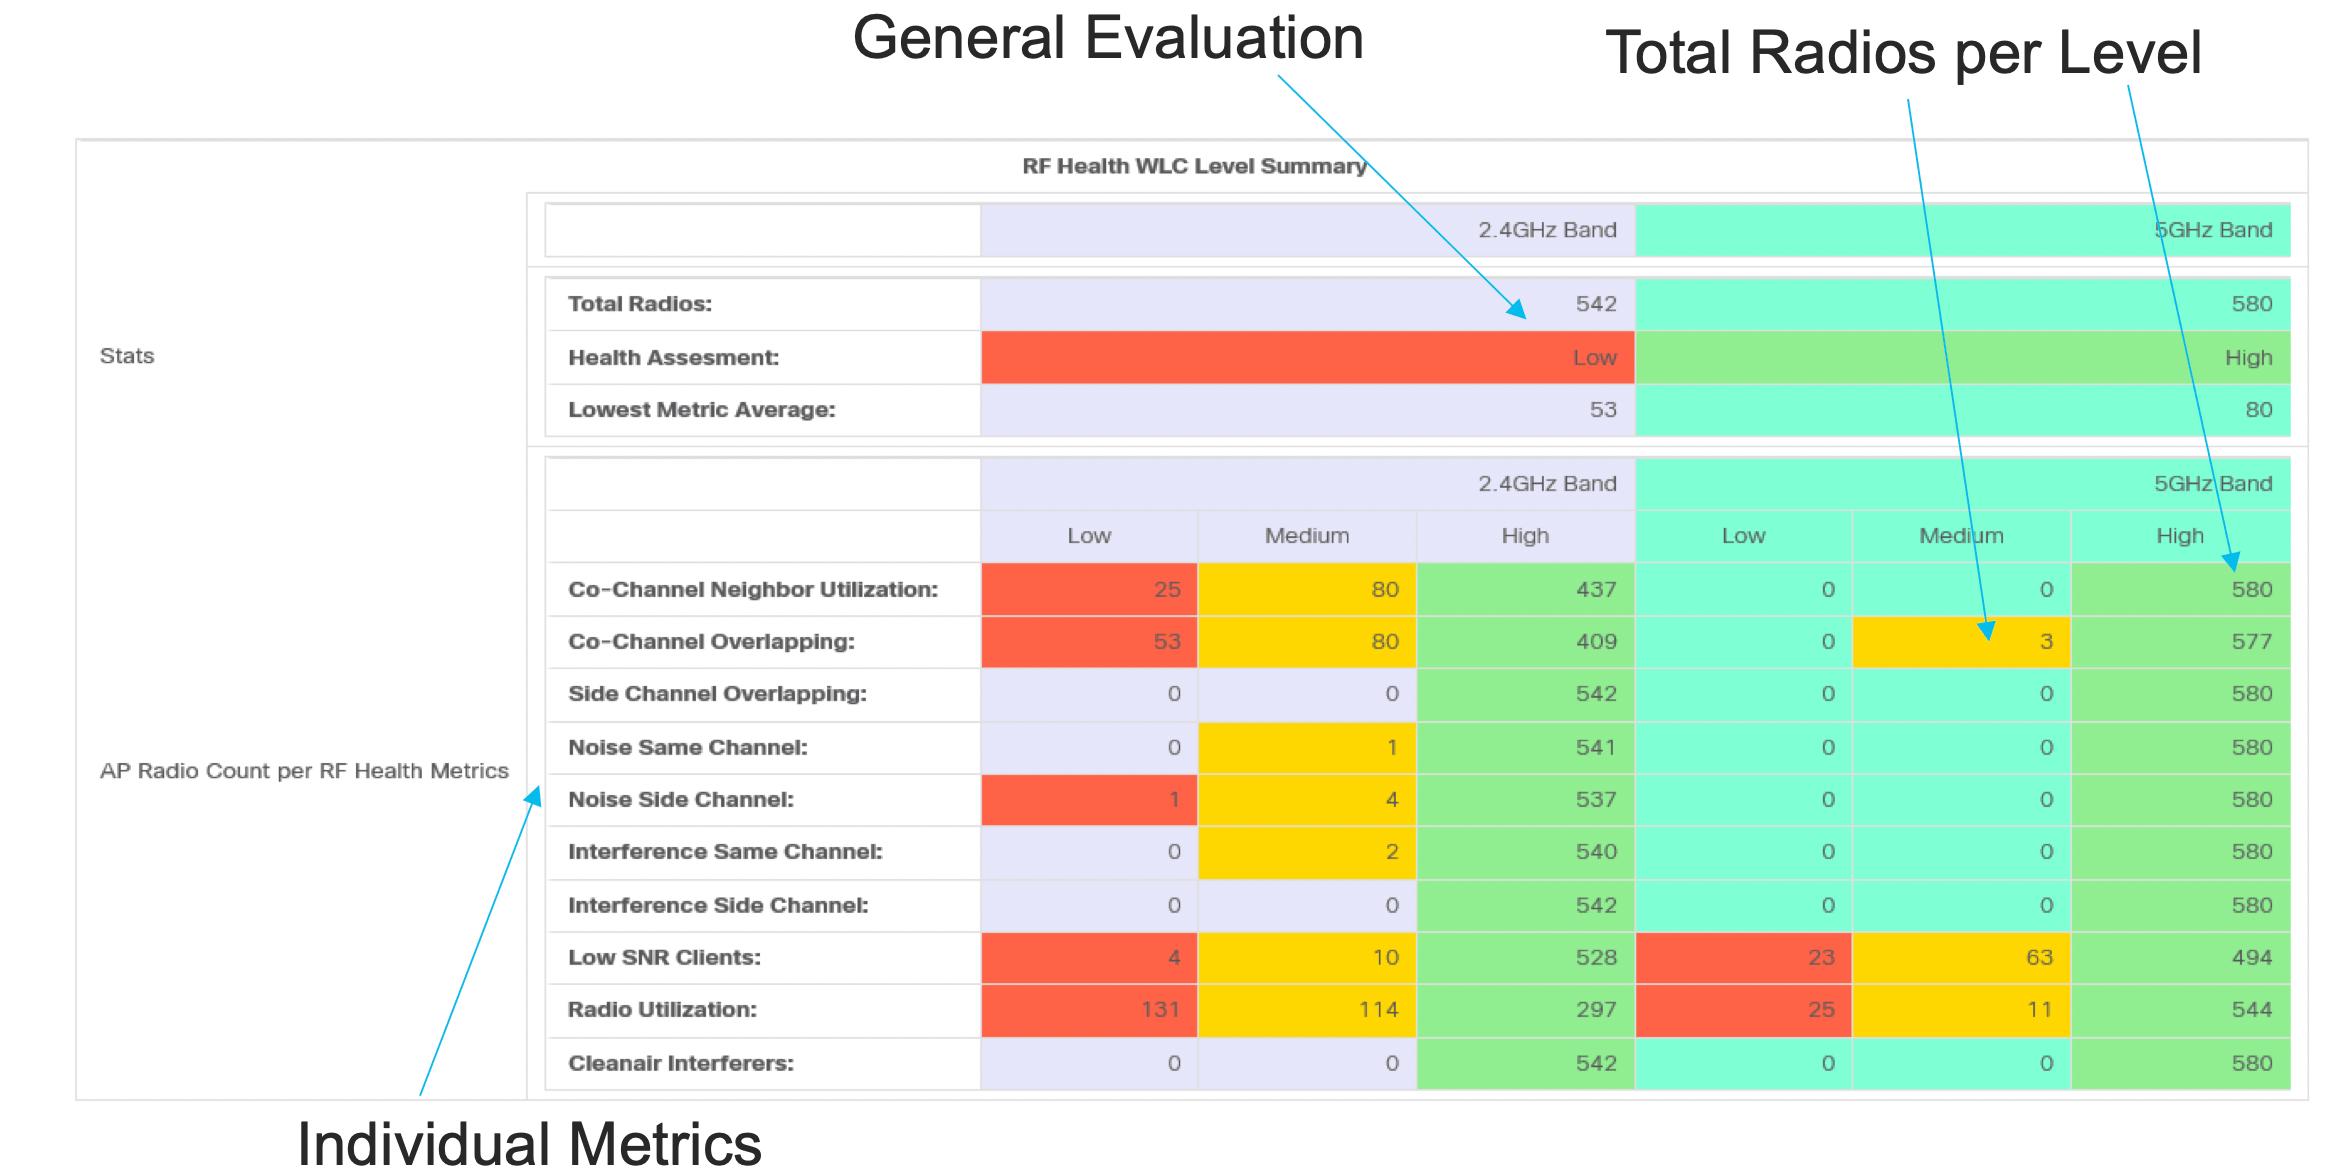Click AP Radio Count per RF Health Metrics label
Screen dimensions: 2334x1176
coord(304,771)
